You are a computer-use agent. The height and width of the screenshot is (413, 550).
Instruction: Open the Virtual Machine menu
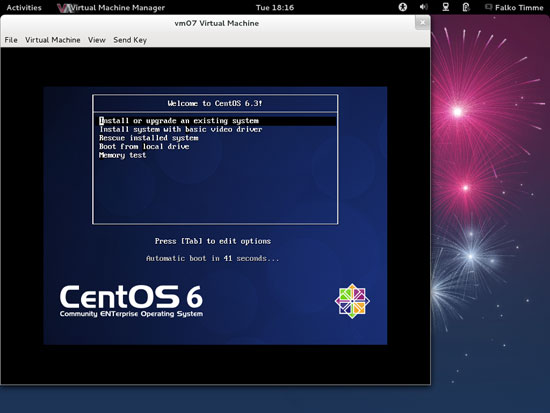pos(53,40)
